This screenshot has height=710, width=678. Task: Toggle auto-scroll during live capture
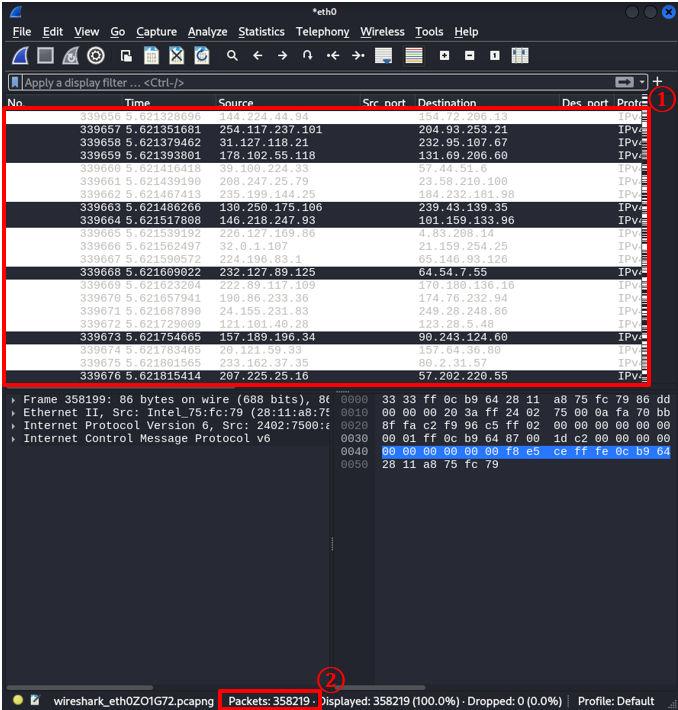click(383, 56)
